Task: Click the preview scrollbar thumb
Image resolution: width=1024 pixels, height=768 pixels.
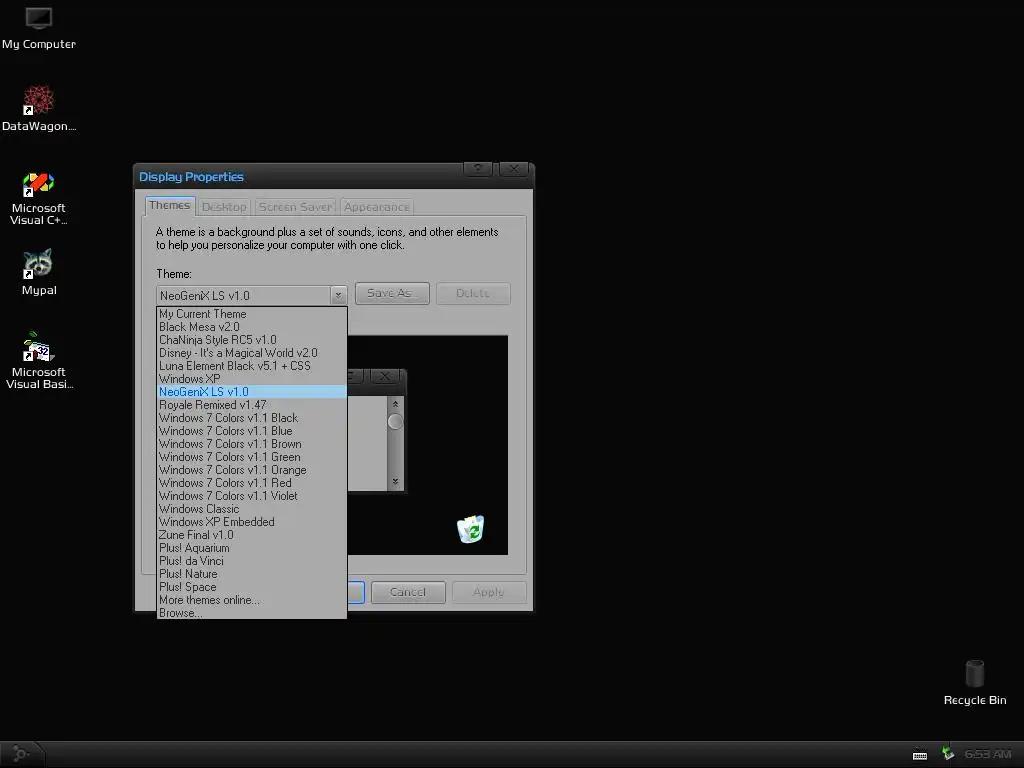Action: (395, 422)
